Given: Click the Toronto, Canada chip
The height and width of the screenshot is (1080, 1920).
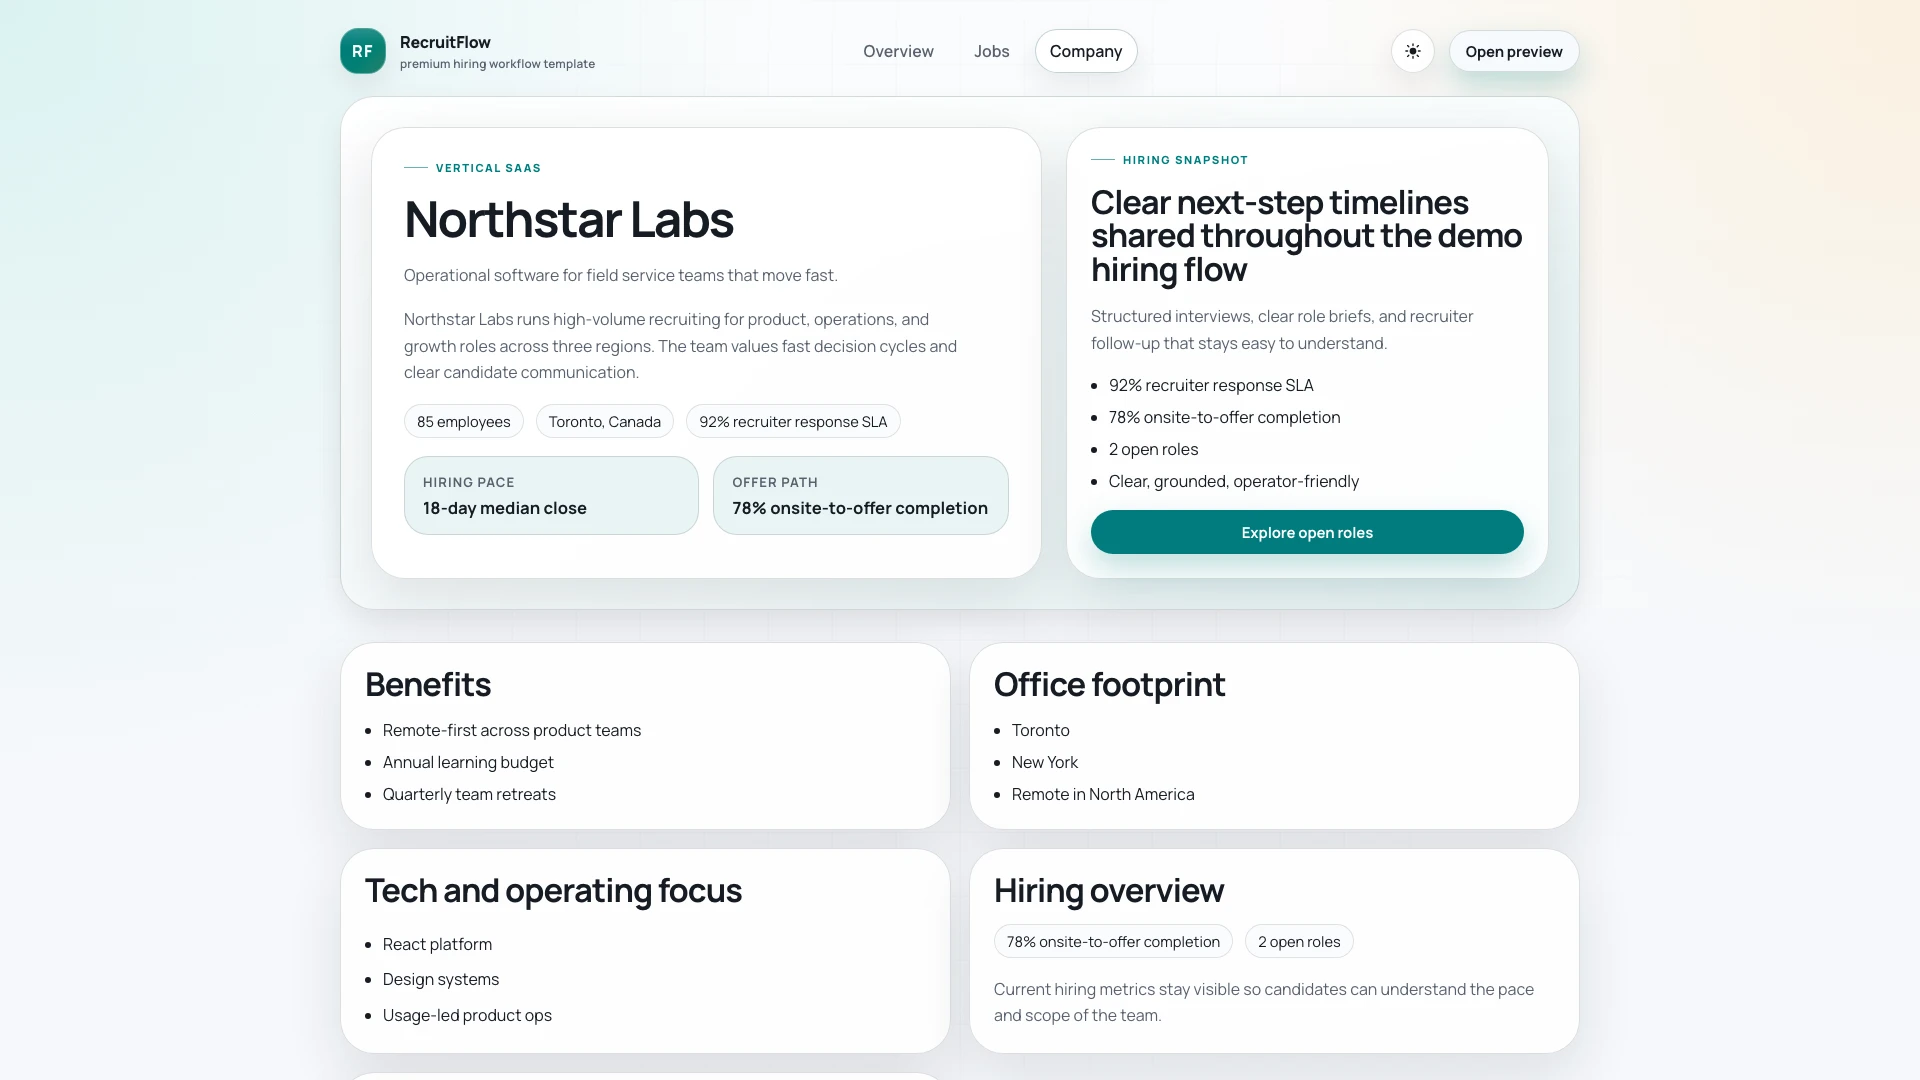Looking at the screenshot, I should pos(604,421).
